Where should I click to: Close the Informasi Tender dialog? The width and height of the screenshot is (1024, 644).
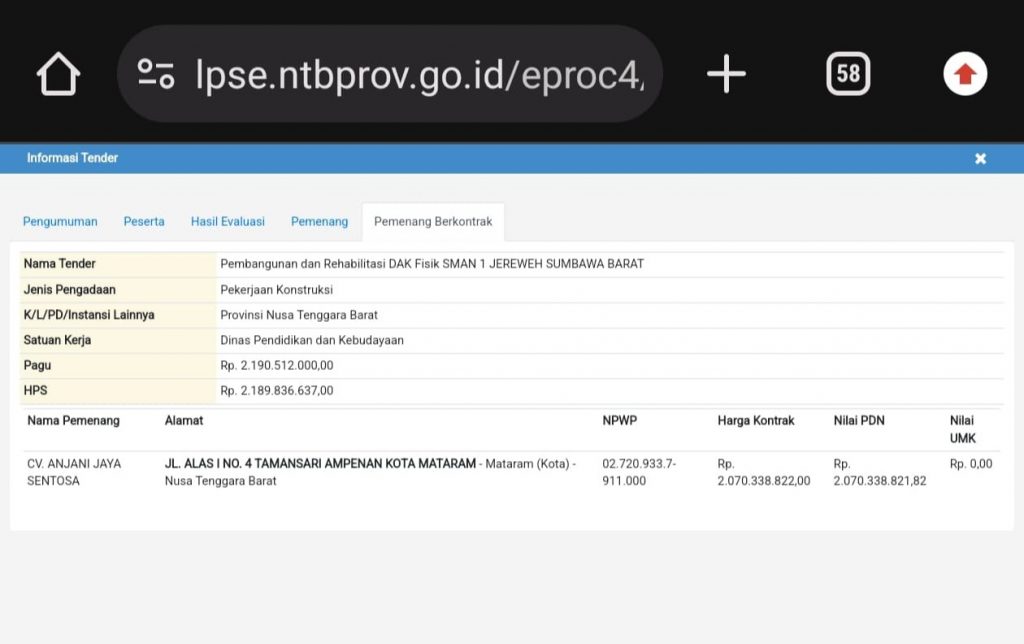(x=980, y=159)
